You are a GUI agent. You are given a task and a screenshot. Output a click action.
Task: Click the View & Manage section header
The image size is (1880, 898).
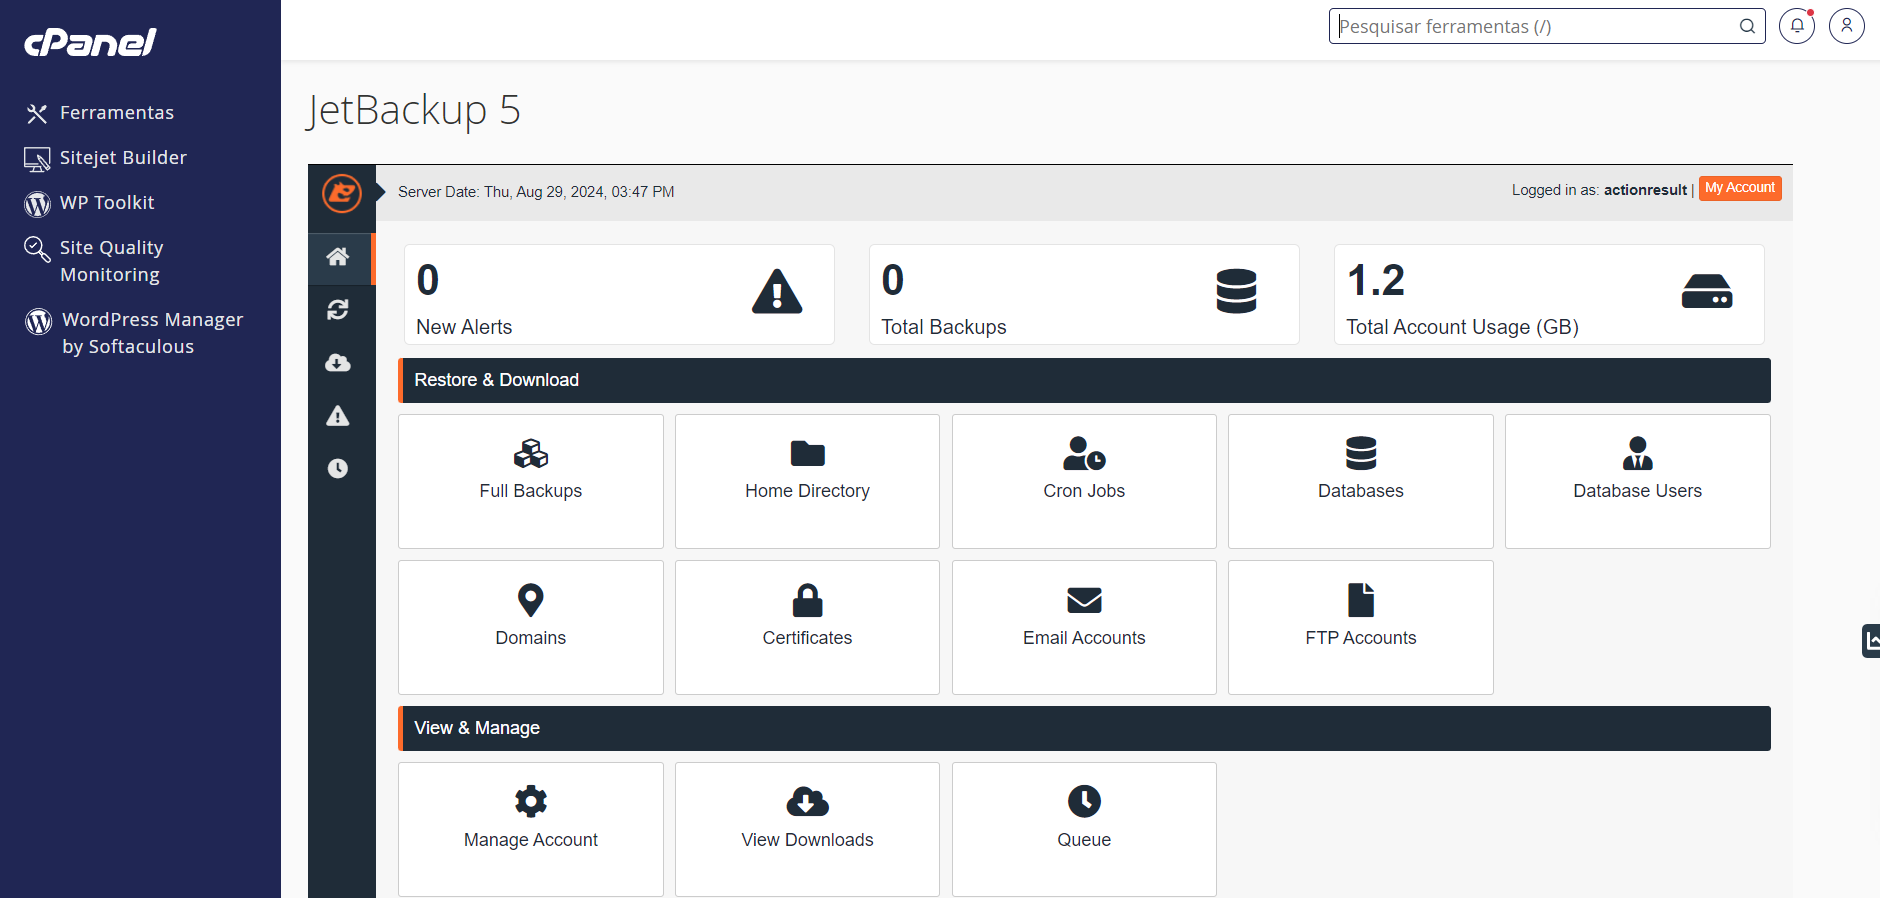point(1084,728)
